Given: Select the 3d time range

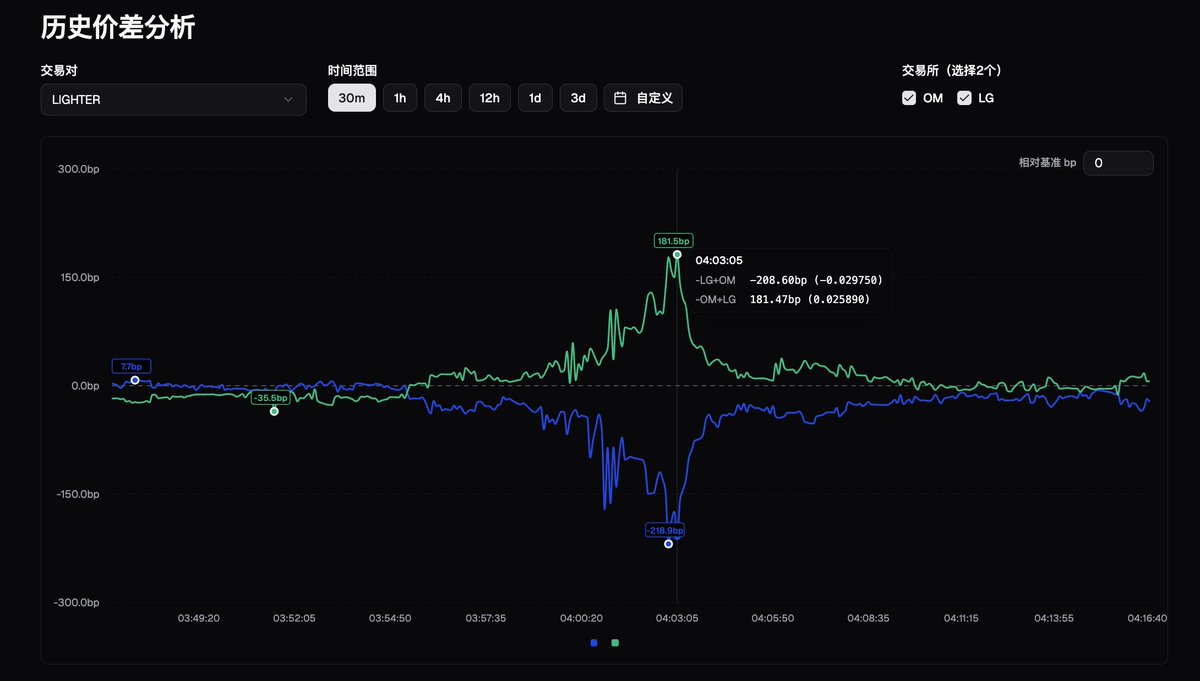Looking at the screenshot, I should pyautogui.click(x=578, y=98).
